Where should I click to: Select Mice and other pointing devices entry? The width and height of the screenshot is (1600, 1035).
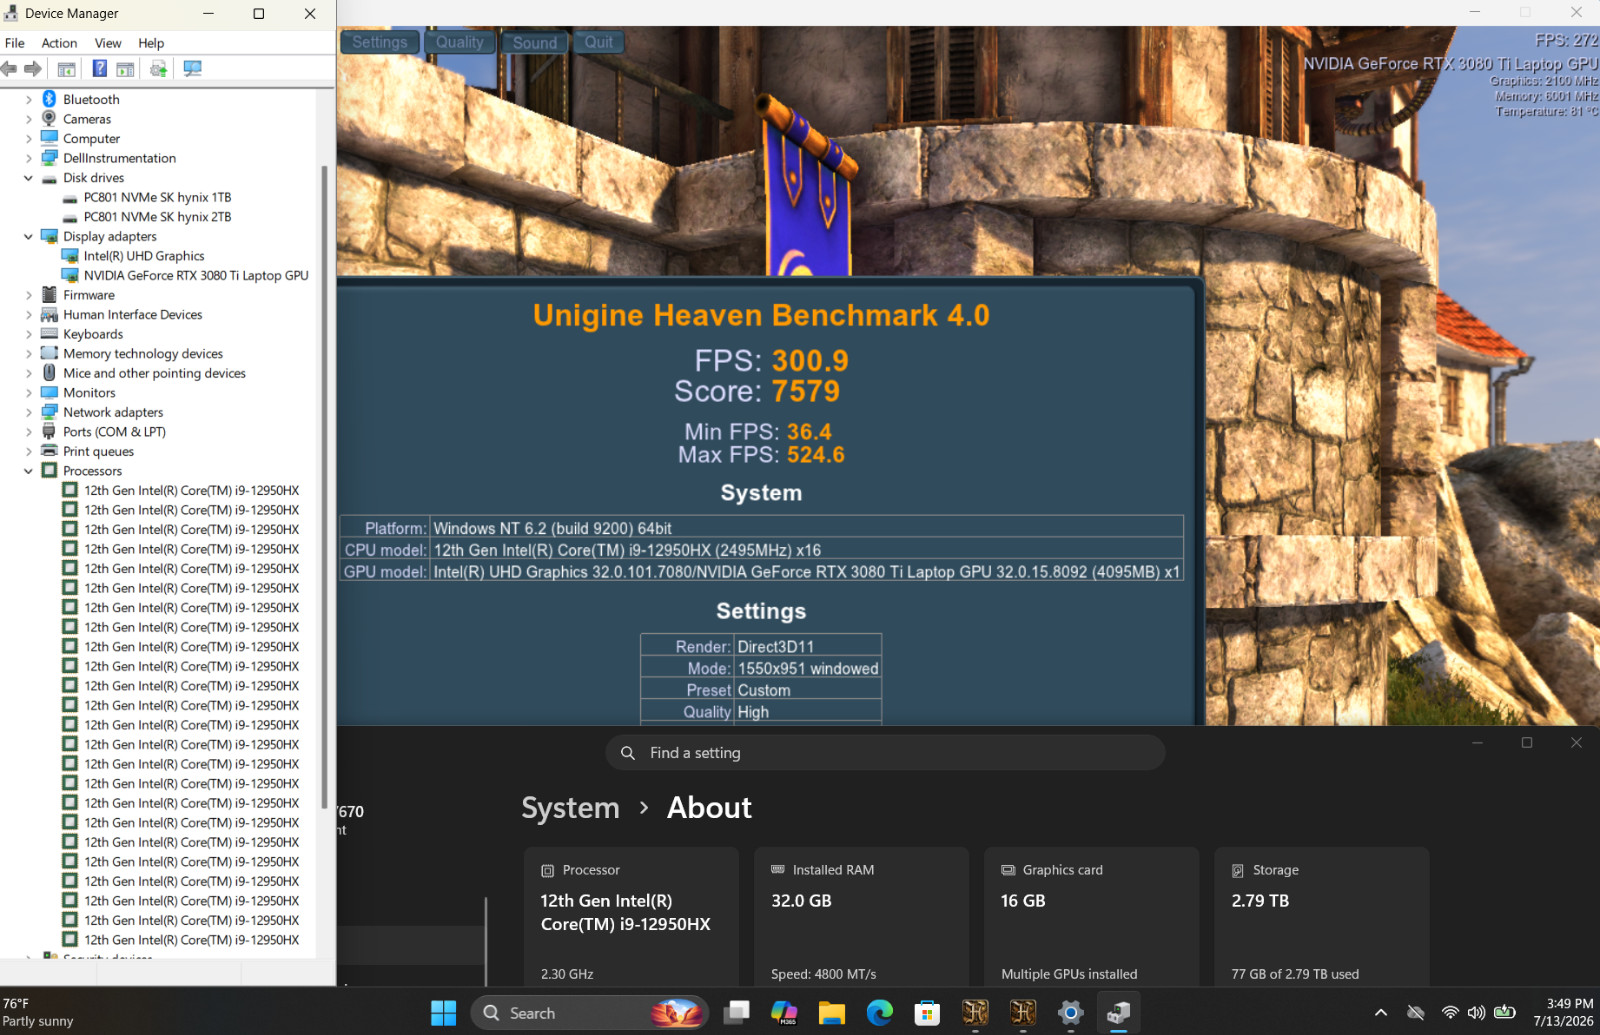(154, 374)
